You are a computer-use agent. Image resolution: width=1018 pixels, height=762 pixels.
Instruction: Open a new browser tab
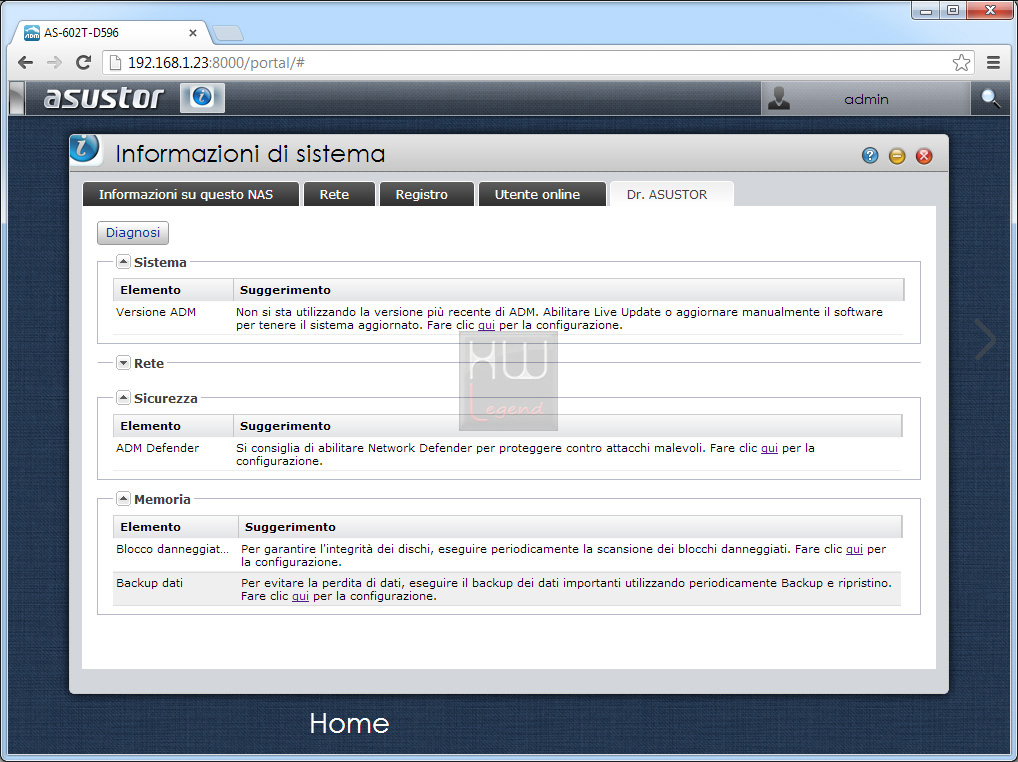pos(228,33)
